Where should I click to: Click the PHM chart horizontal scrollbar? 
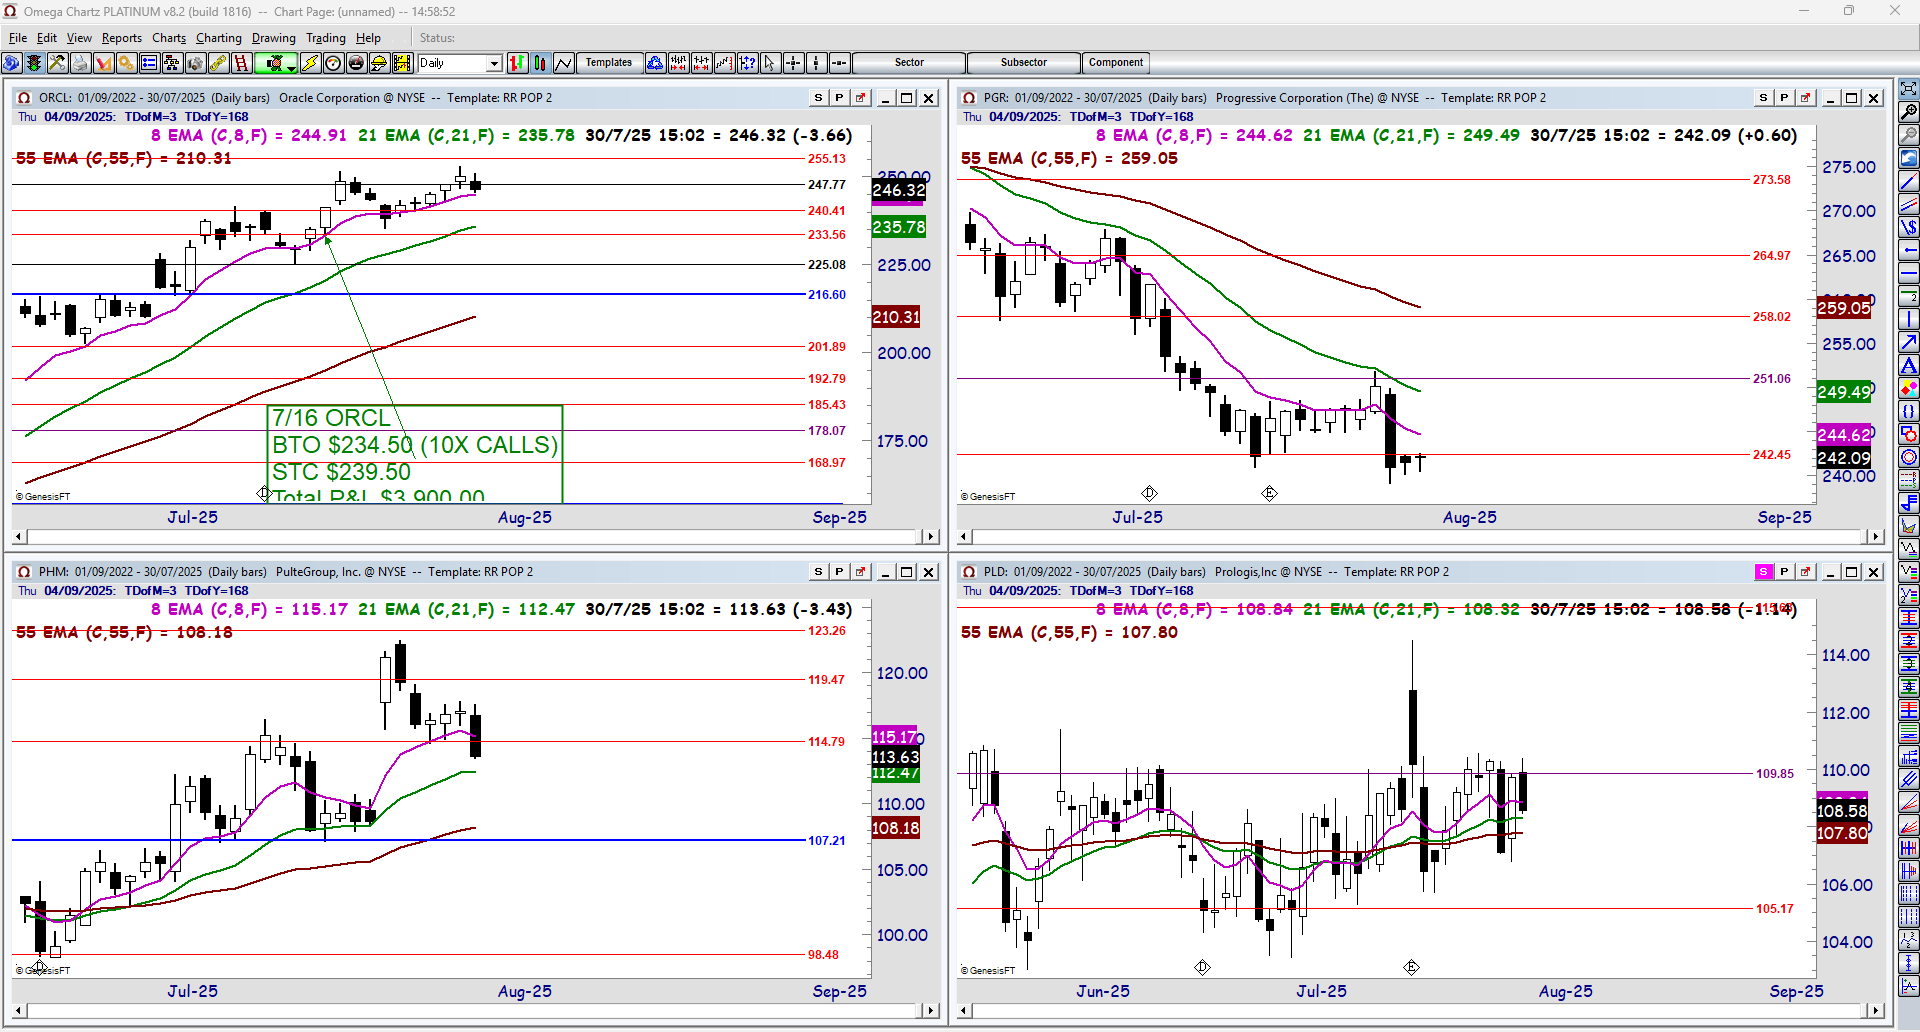coord(475,1011)
